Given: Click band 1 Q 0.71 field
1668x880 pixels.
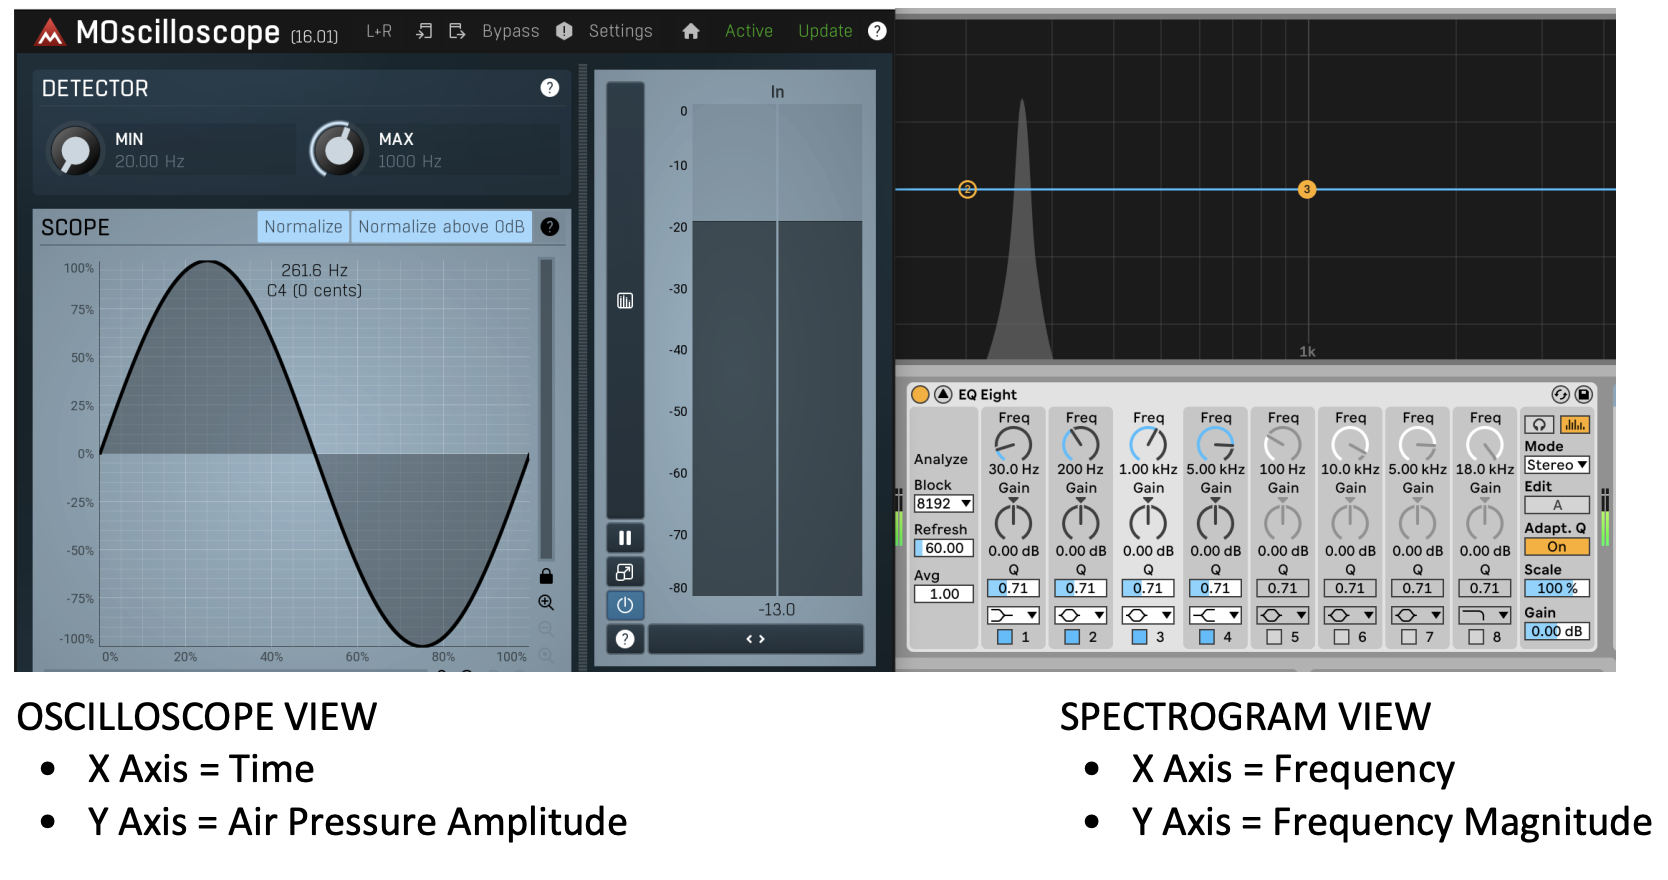Looking at the screenshot, I should click(x=1013, y=588).
